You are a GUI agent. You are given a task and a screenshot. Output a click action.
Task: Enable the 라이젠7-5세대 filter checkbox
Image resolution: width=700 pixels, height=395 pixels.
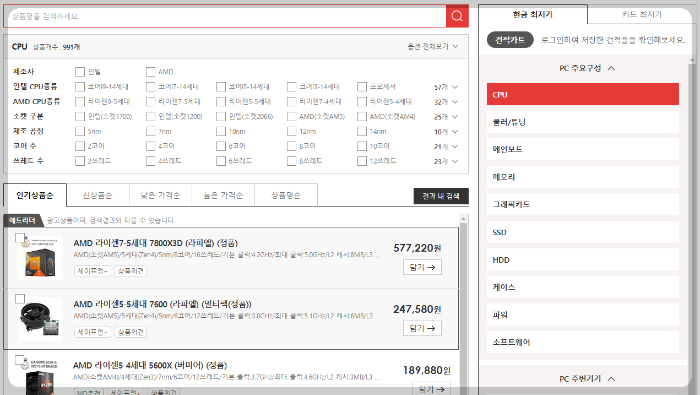tap(150, 102)
